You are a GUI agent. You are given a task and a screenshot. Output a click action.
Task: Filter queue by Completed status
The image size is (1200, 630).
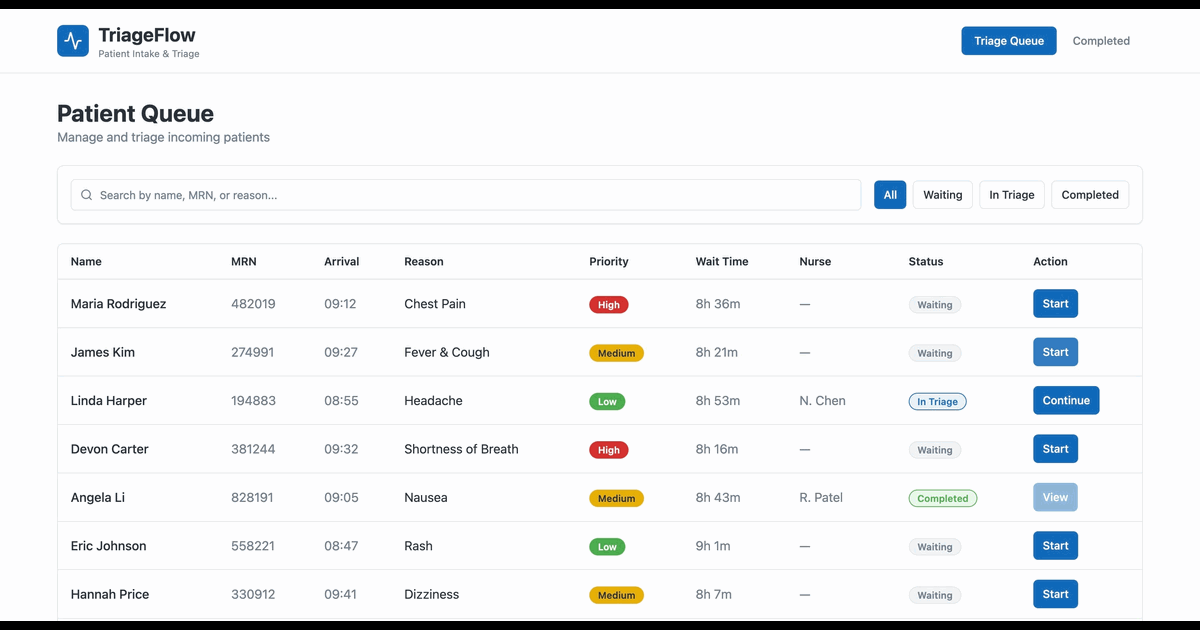(1090, 195)
